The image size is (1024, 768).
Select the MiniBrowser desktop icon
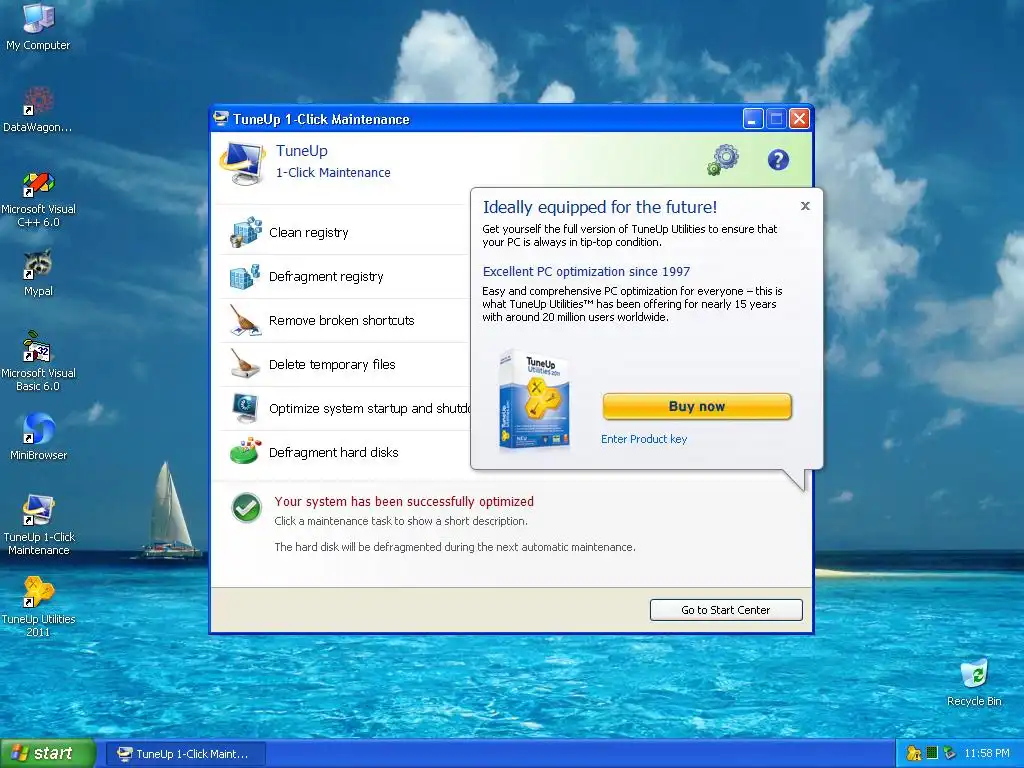38,436
